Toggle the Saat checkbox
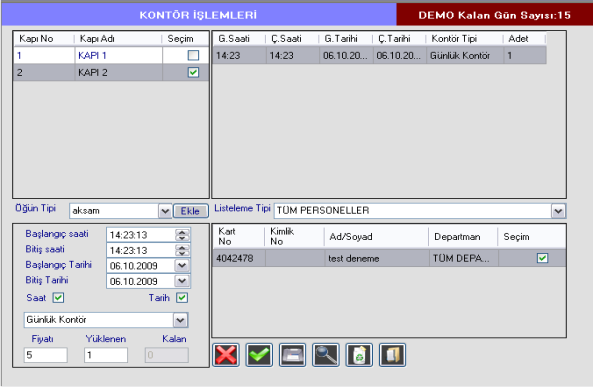 [x=58, y=298]
